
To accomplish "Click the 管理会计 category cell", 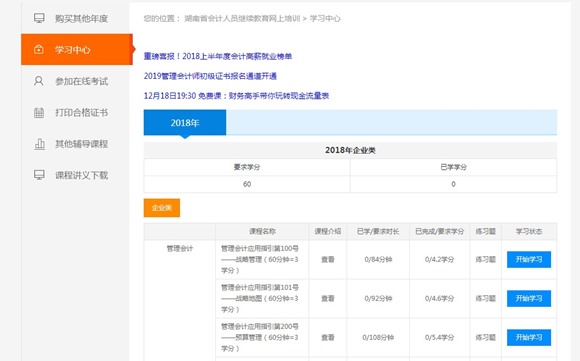I will click(180, 249).
